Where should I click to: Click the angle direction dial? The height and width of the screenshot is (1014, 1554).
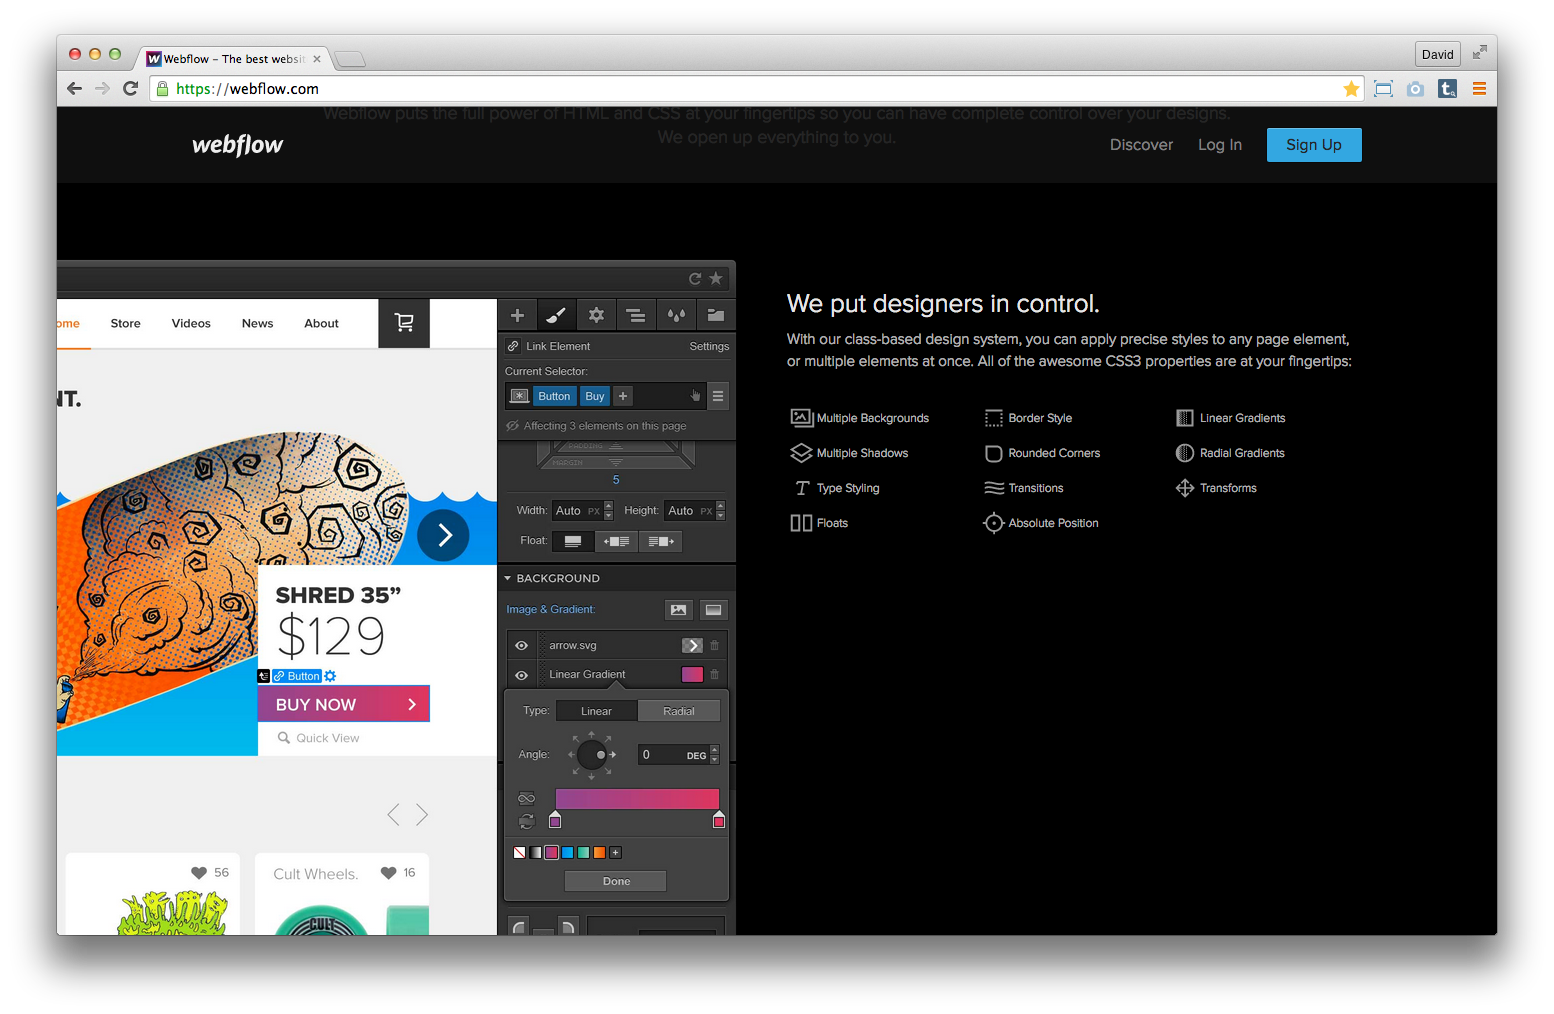tap(592, 754)
